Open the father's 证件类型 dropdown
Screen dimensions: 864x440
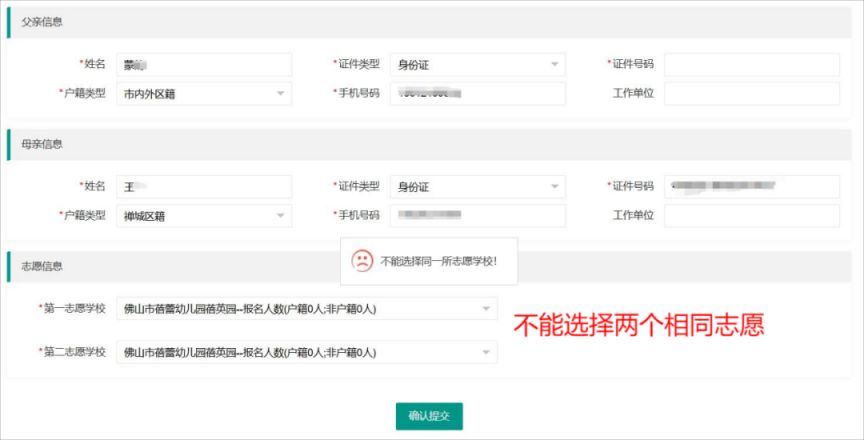click(477, 64)
